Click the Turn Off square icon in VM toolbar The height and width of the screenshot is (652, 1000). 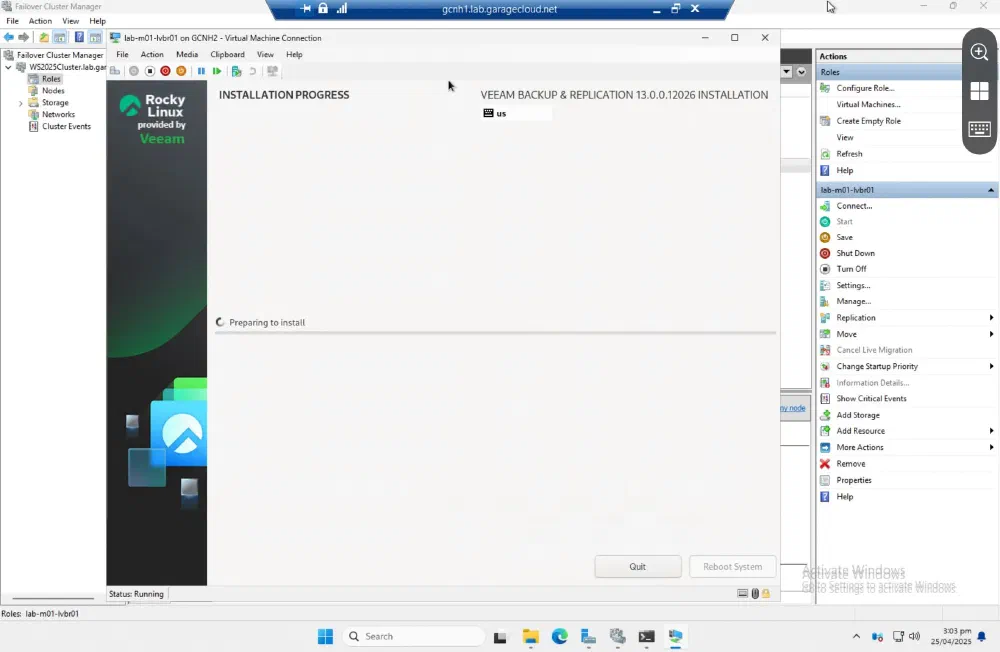click(150, 71)
